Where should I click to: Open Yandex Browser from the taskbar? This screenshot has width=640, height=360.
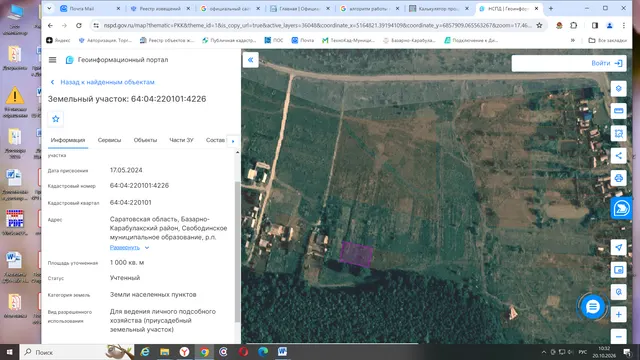(x=184, y=352)
